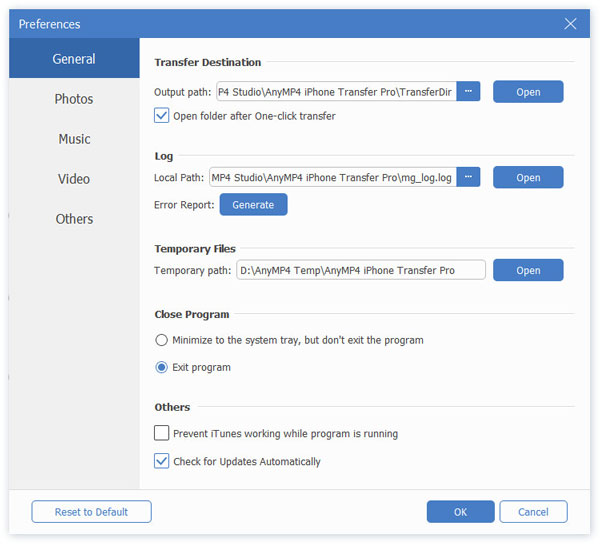Uncheck Check for Updates Automatically
The height and width of the screenshot is (544, 600).
click(x=162, y=461)
